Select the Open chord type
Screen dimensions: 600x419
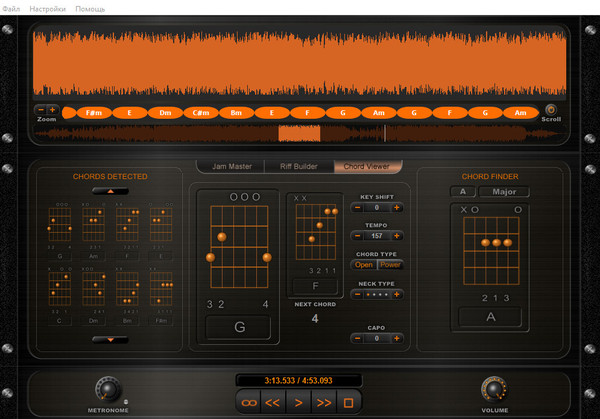point(364,265)
